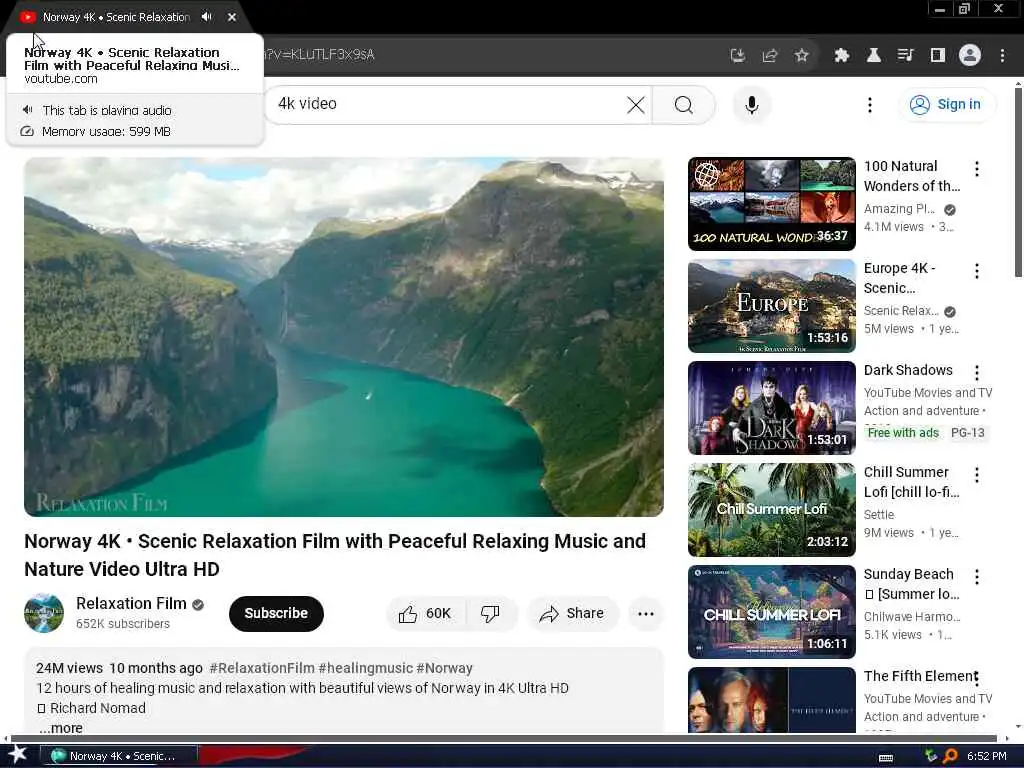Bookmark this page with the star icon
Image resolution: width=1024 pixels, height=768 pixels.
tap(802, 56)
